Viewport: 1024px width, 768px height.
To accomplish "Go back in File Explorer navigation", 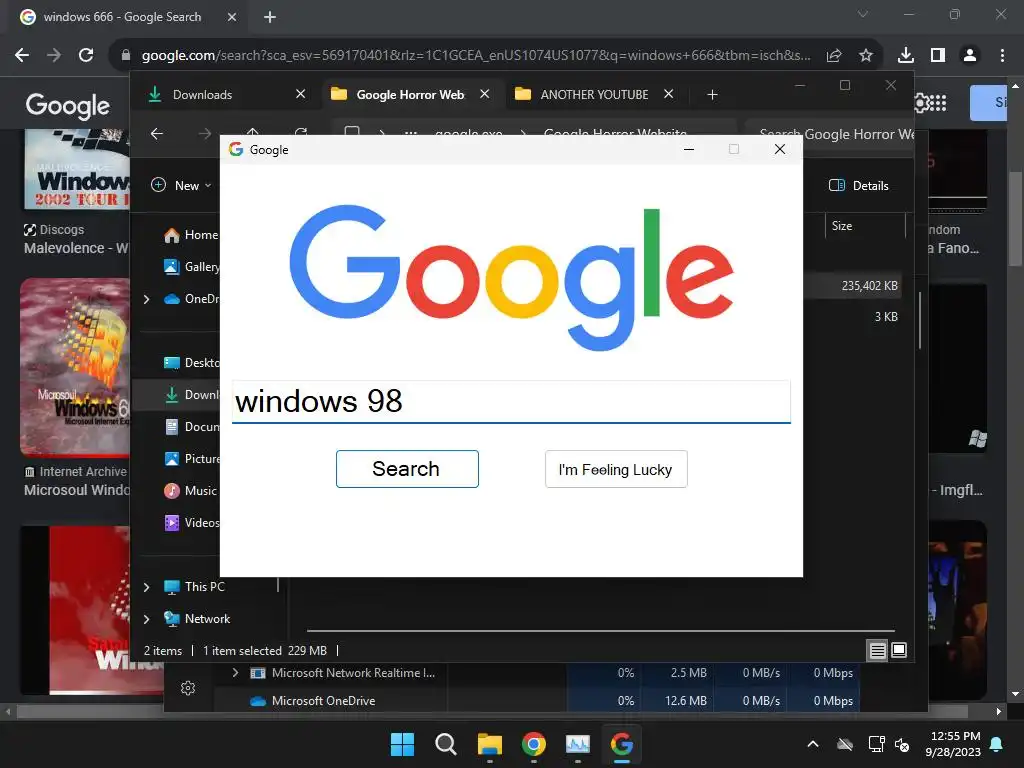I will [157, 134].
